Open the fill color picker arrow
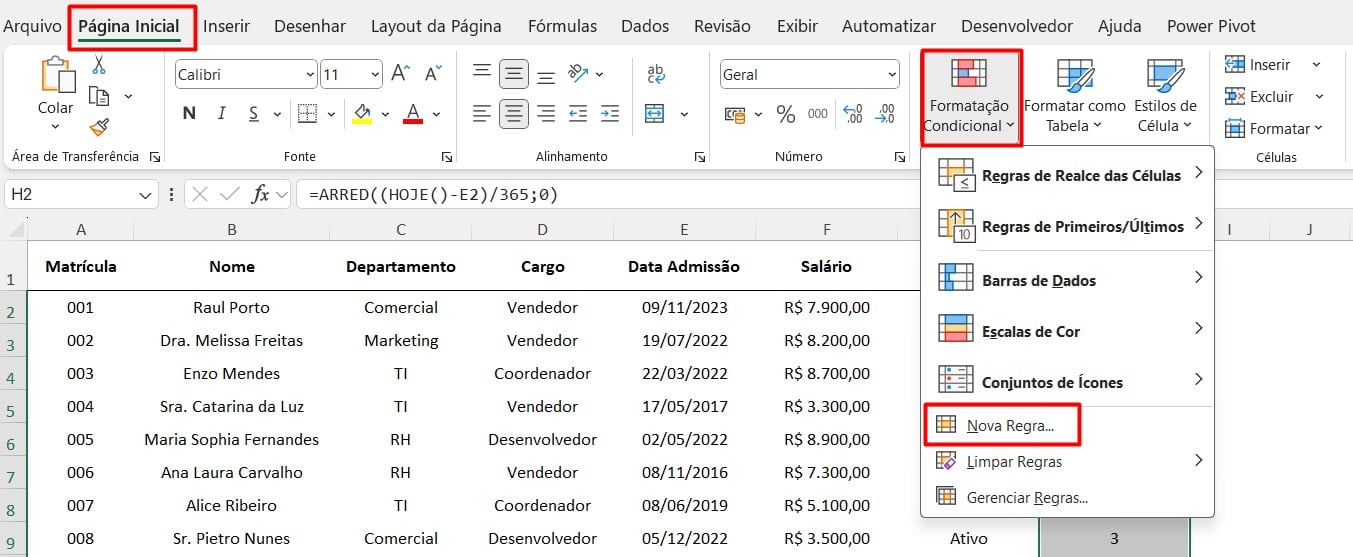Viewport: 1353px width, 557px height. tap(386, 113)
